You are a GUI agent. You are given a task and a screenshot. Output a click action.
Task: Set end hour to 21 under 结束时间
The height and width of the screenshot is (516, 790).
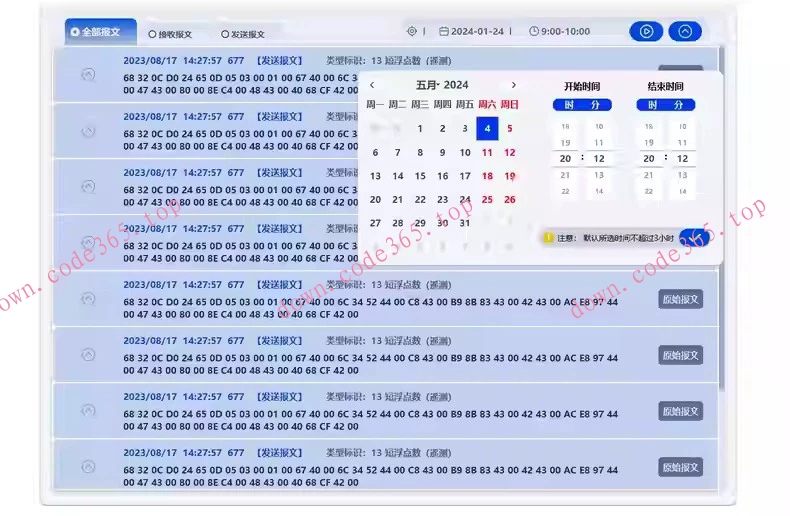pyautogui.click(x=649, y=175)
